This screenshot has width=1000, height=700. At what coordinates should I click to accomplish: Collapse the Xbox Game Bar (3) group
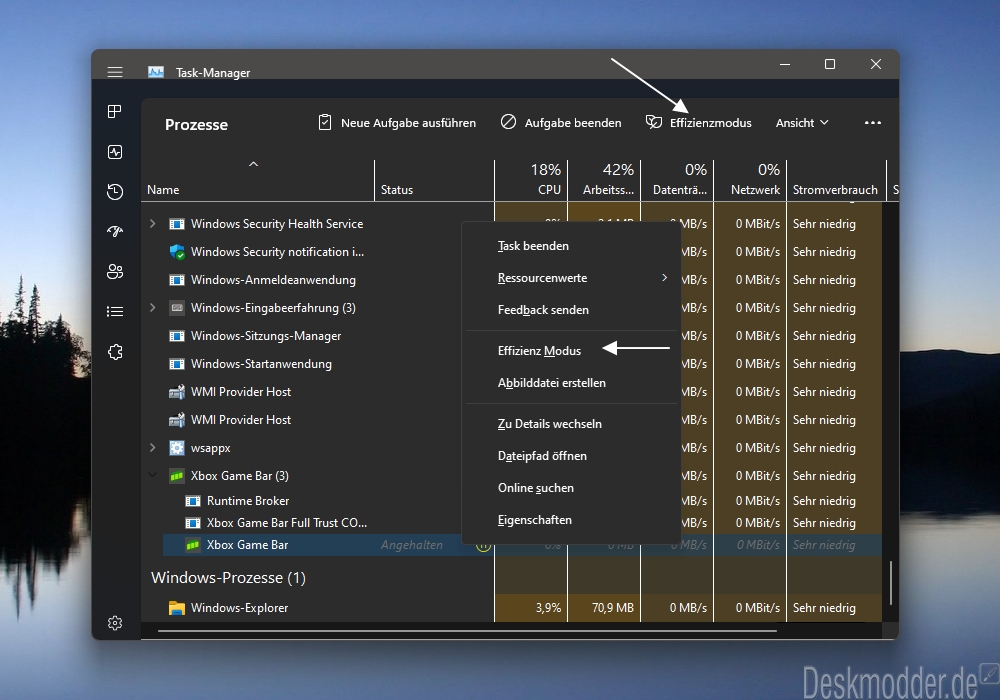pyautogui.click(x=152, y=475)
